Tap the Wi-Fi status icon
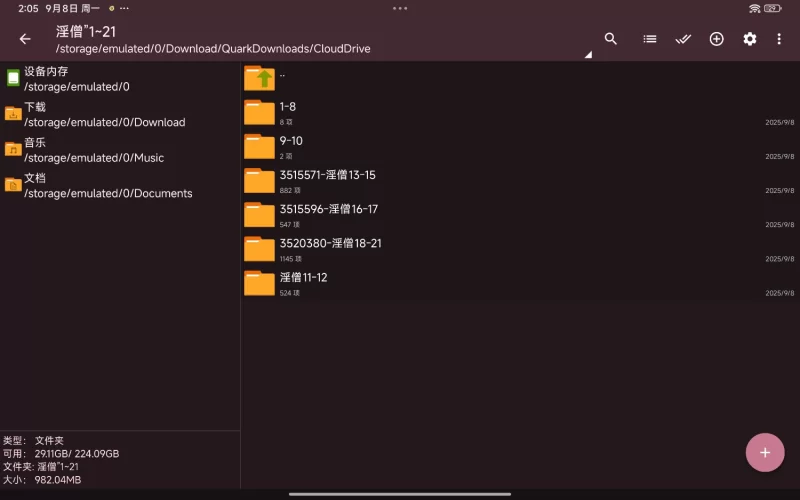The height and width of the screenshot is (500, 800). coord(755,8)
